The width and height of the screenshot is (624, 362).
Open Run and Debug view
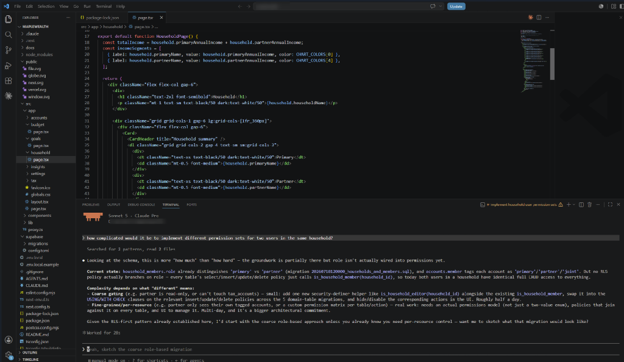8,65
